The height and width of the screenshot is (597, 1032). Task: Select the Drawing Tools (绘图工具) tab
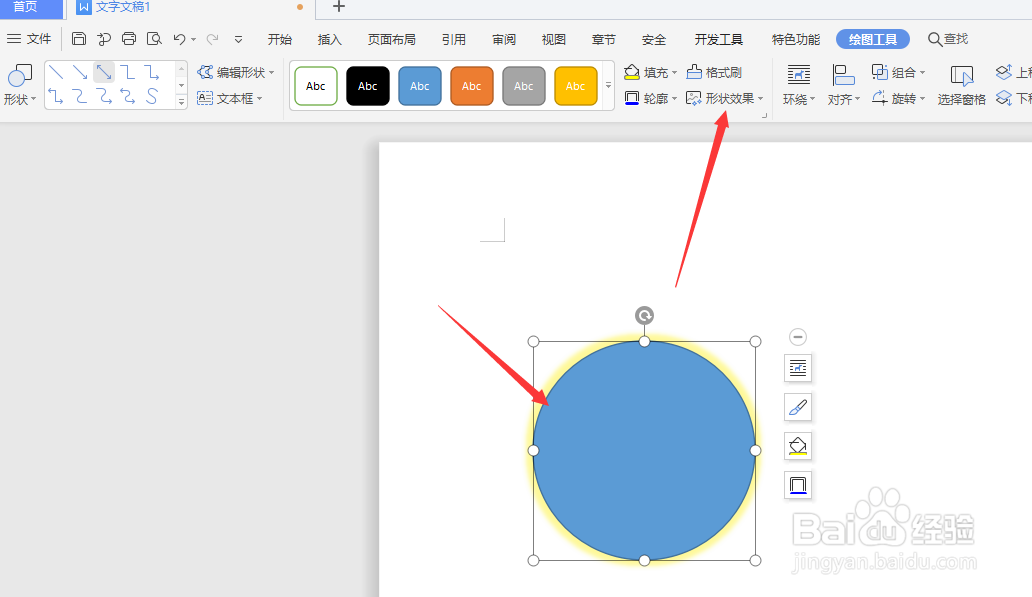coord(873,39)
